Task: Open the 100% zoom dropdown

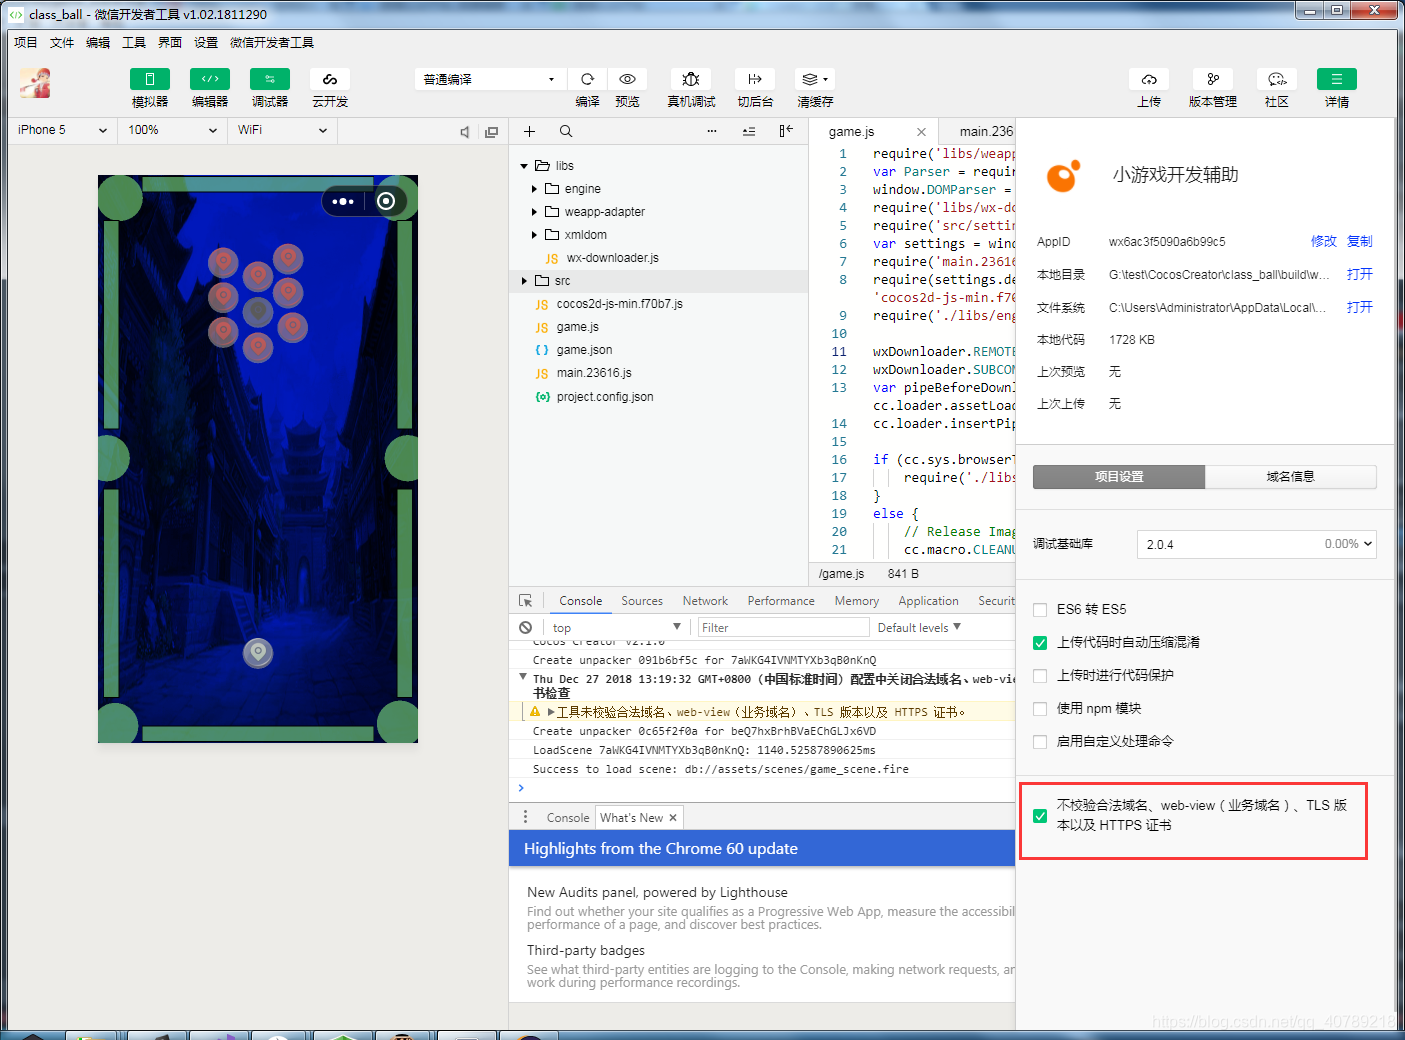Action: (x=173, y=130)
